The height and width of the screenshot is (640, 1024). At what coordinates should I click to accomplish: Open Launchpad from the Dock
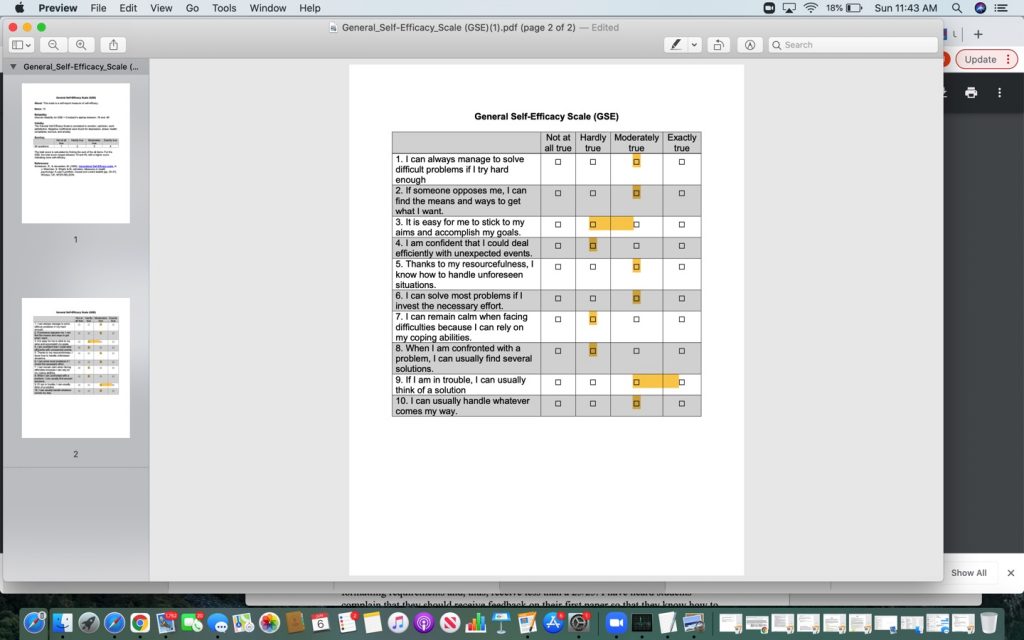pyautogui.click(x=89, y=622)
